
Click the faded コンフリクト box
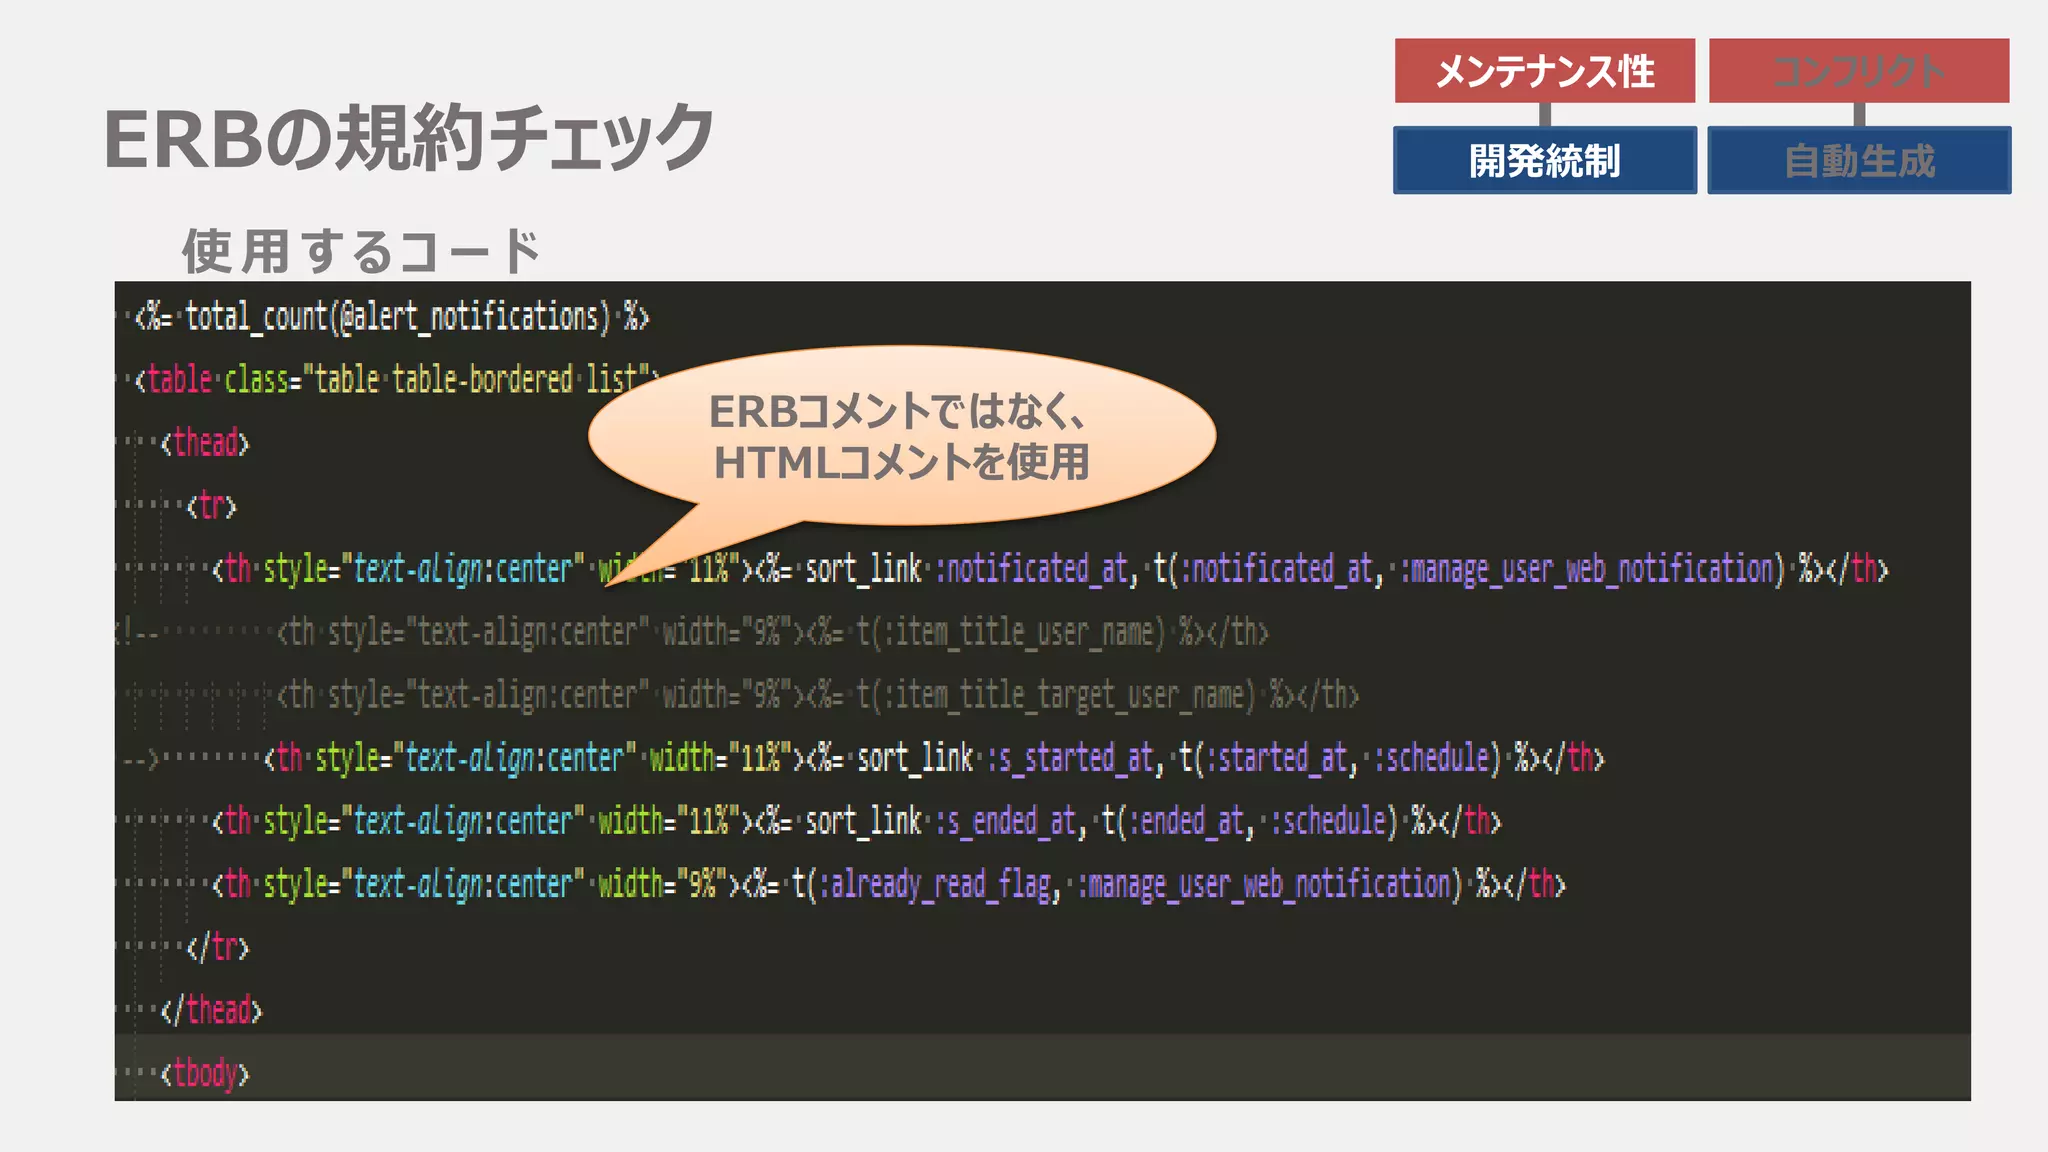coord(1859,70)
